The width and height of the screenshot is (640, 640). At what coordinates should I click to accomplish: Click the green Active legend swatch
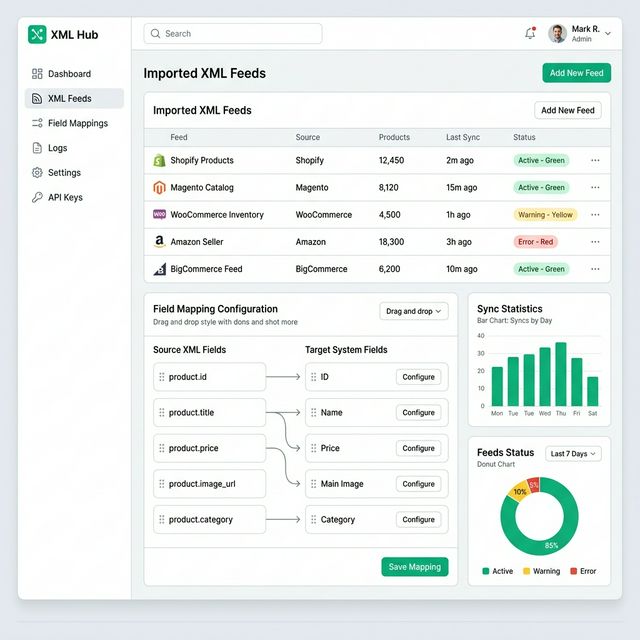tap(486, 571)
